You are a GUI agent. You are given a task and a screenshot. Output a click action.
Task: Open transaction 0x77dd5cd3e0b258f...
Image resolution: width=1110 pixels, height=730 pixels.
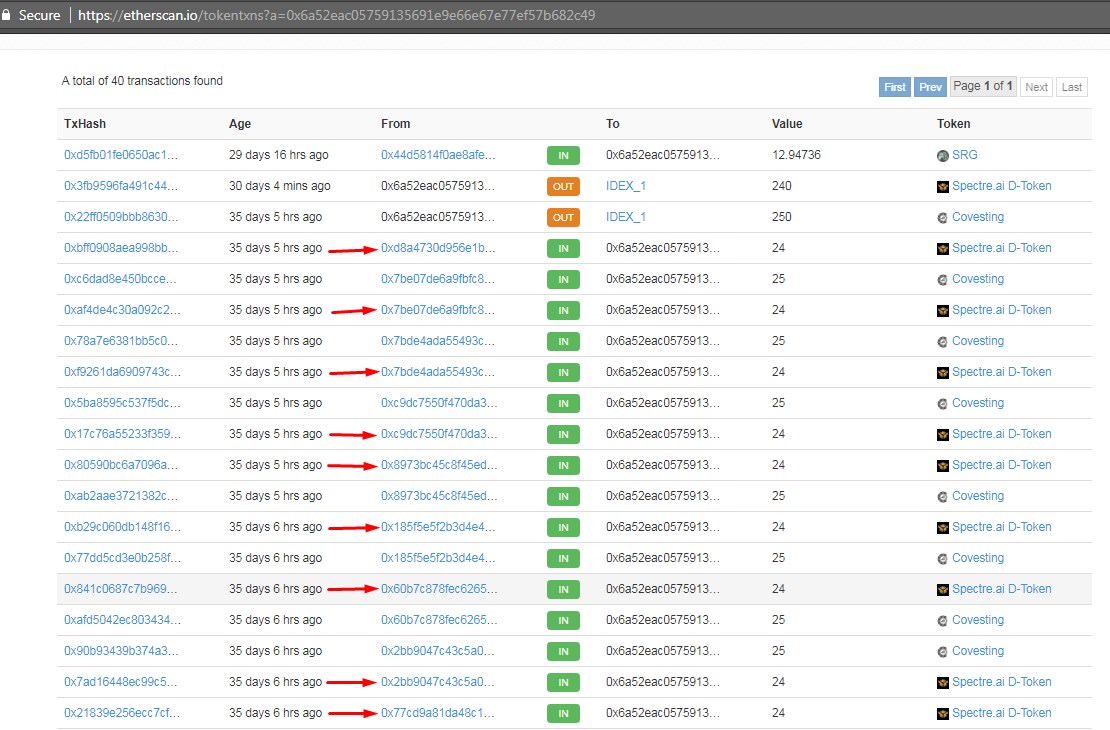pos(122,558)
